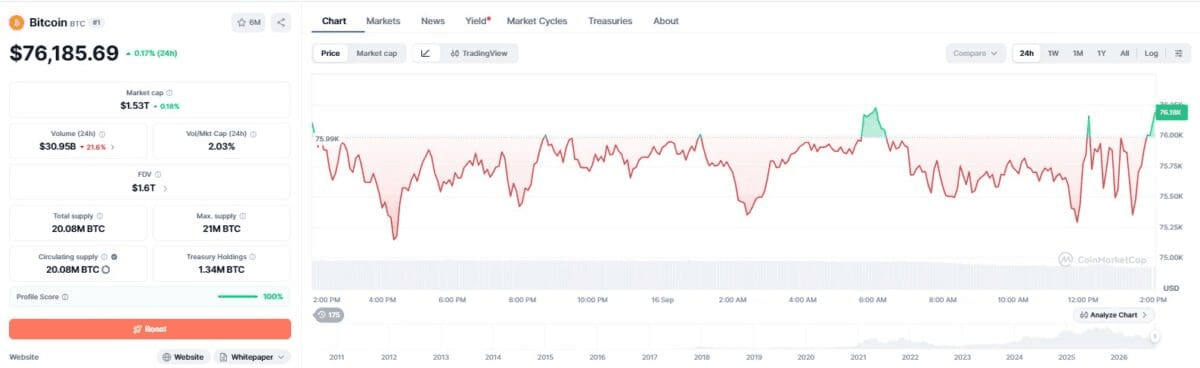Viewport: 1200px width, 368px height.
Task: Select Price chart view
Action: [330, 53]
